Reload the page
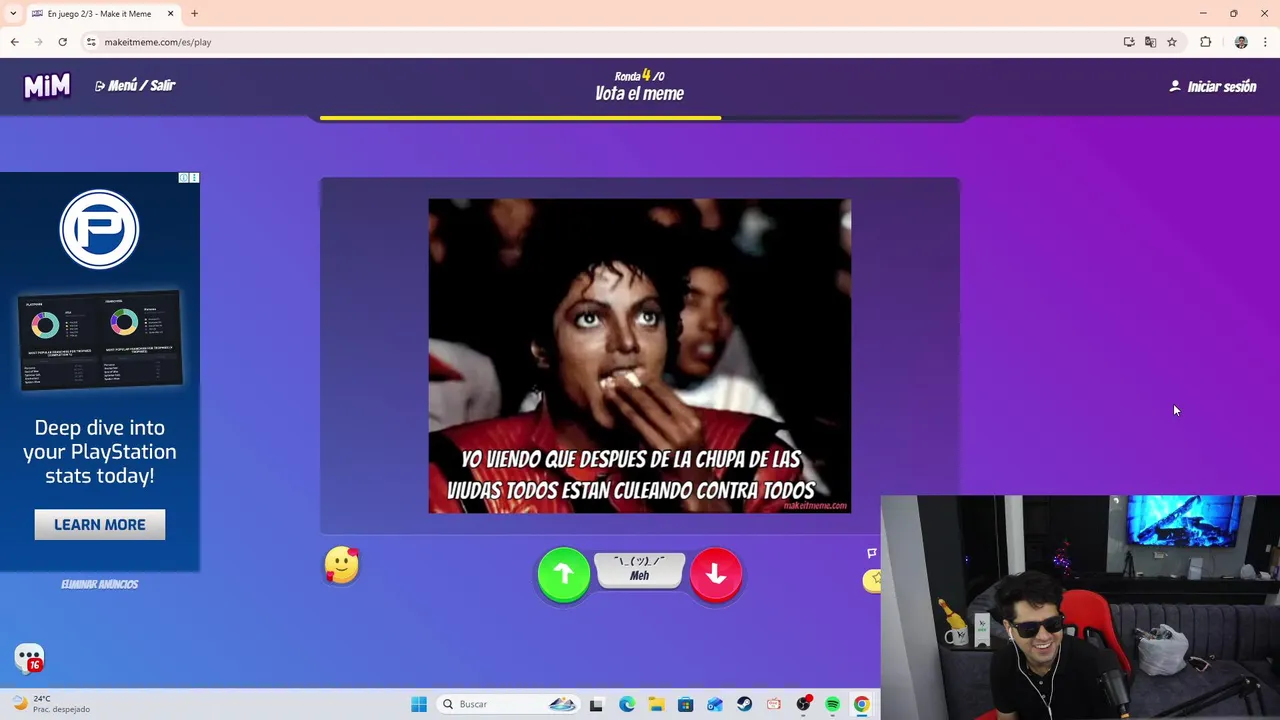This screenshot has height=720, width=1280. (63, 42)
